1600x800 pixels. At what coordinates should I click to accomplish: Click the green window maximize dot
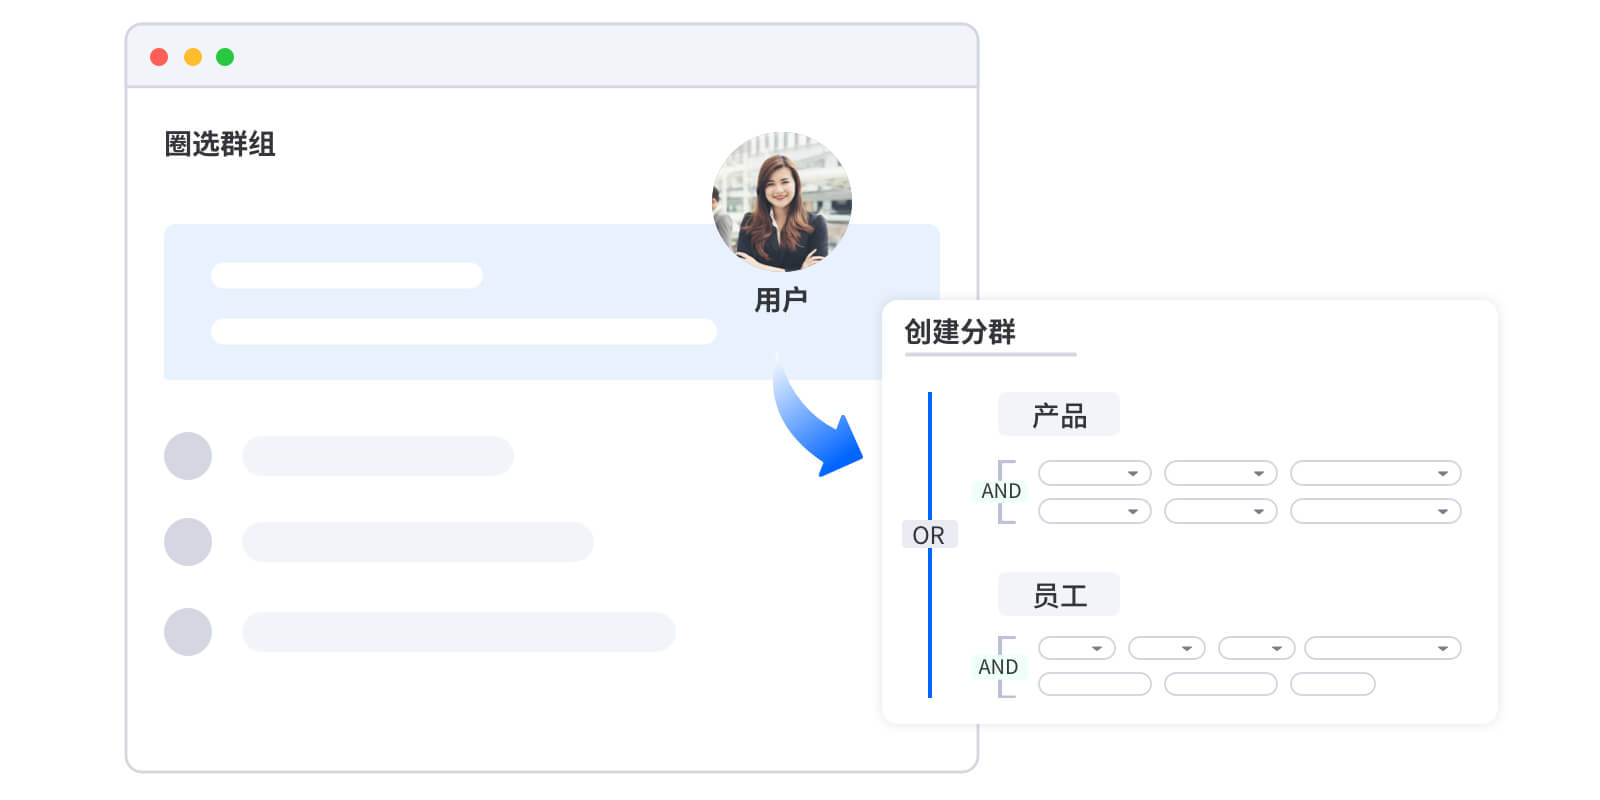point(225,57)
